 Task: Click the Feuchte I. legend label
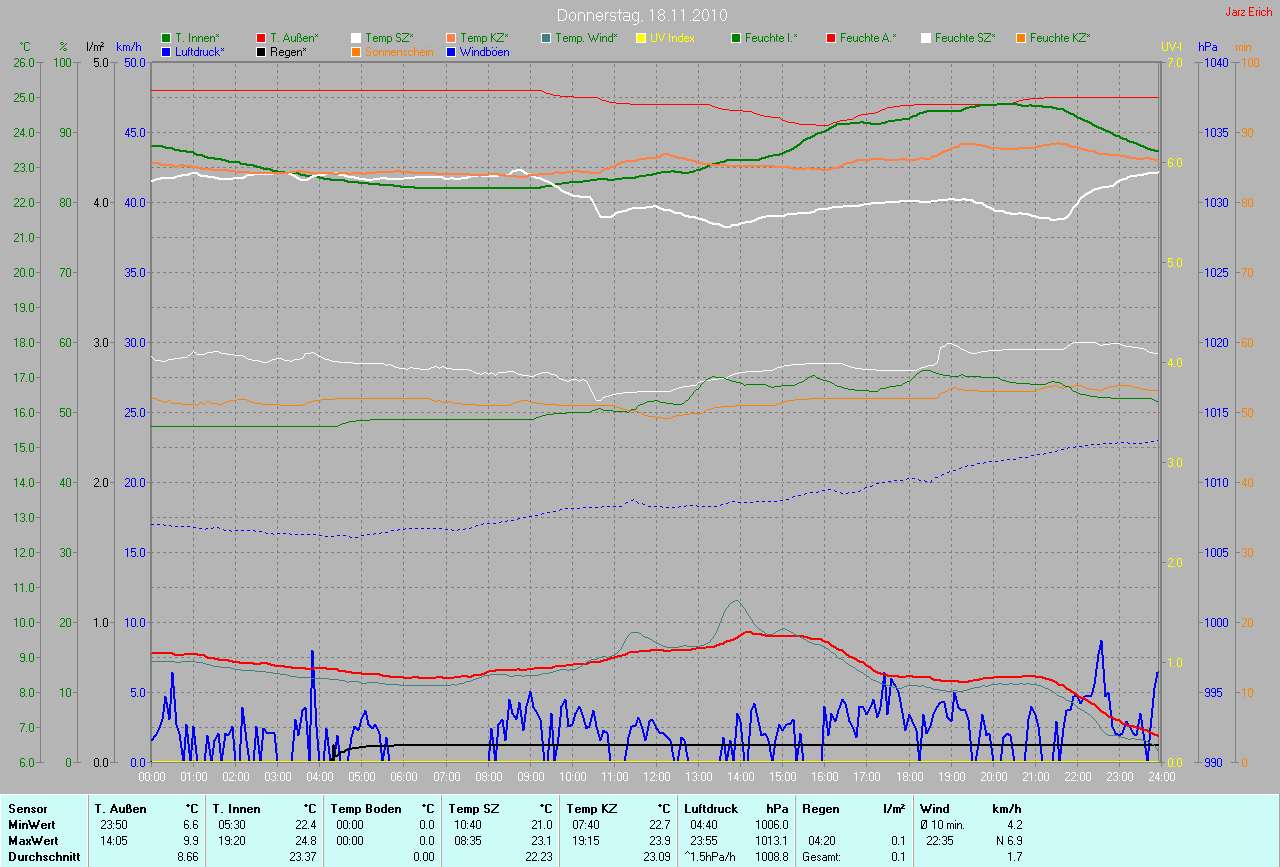click(x=770, y=38)
